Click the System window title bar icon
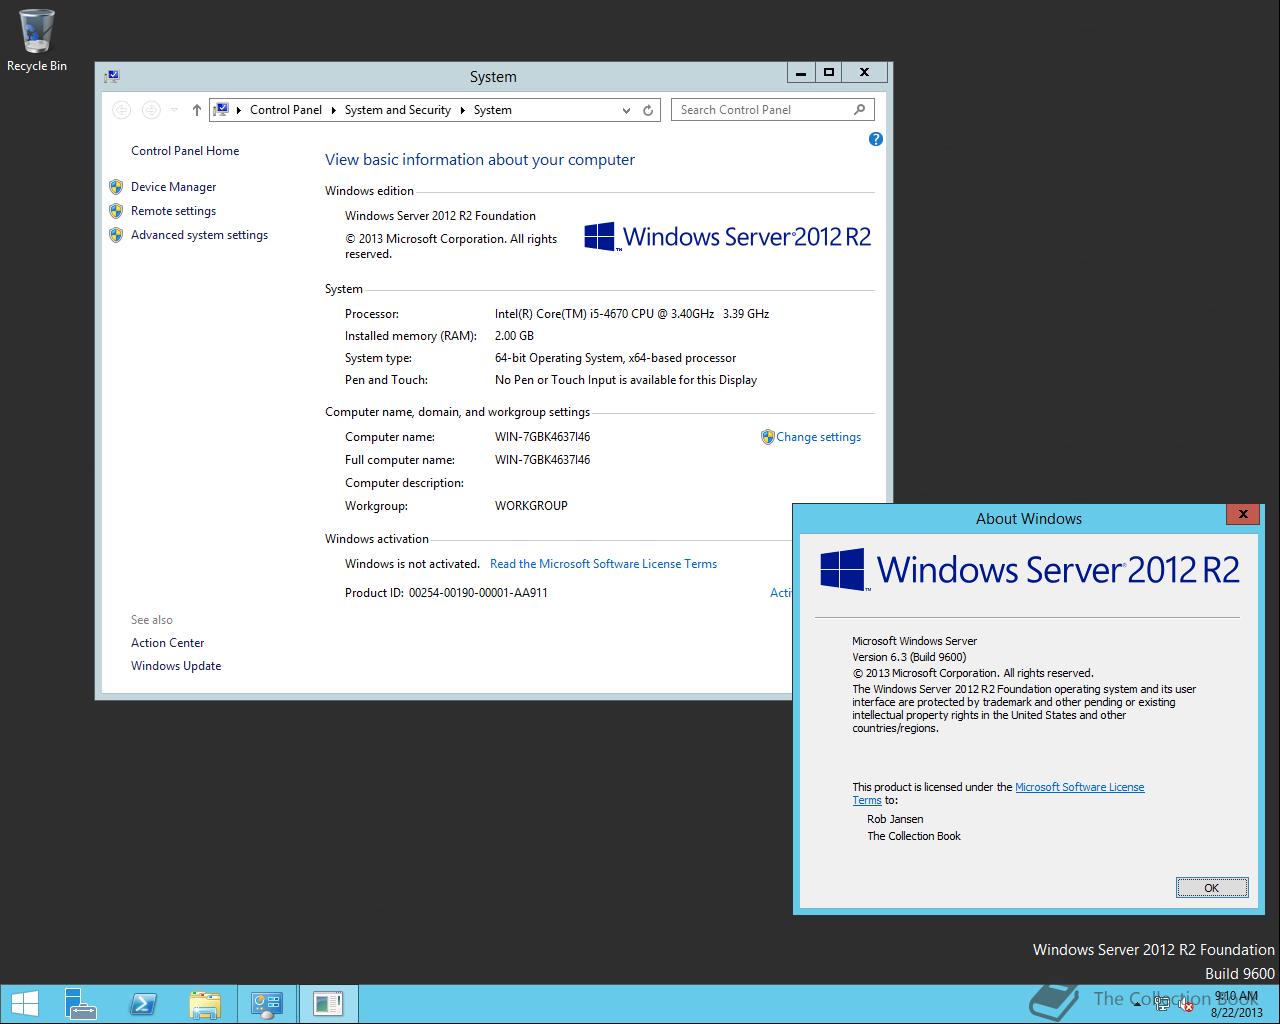The height and width of the screenshot is (1024, 1280). (112, 76)
